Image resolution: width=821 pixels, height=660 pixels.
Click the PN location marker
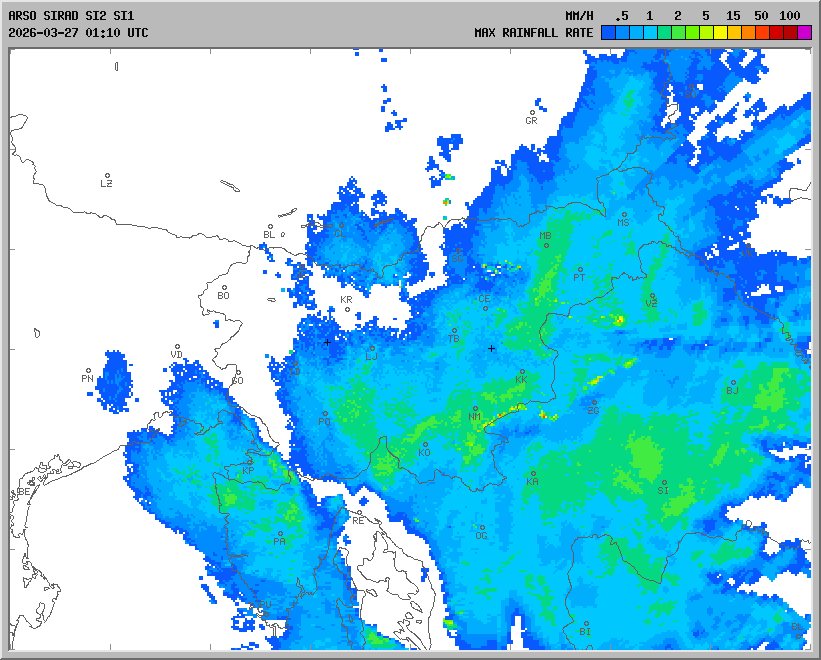tap(88, 371)
